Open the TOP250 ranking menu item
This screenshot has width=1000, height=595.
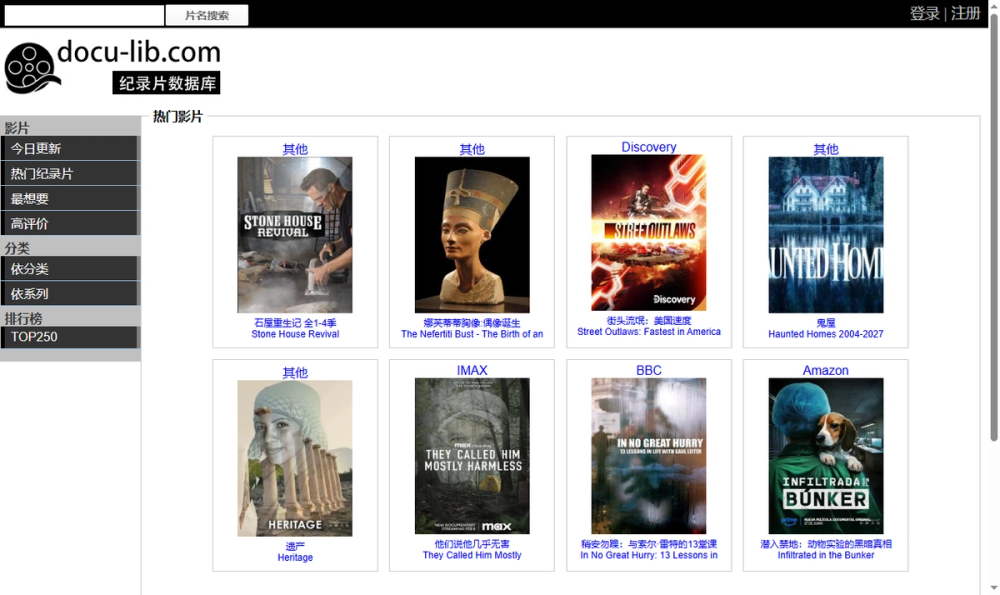click(x=69, y=337)
